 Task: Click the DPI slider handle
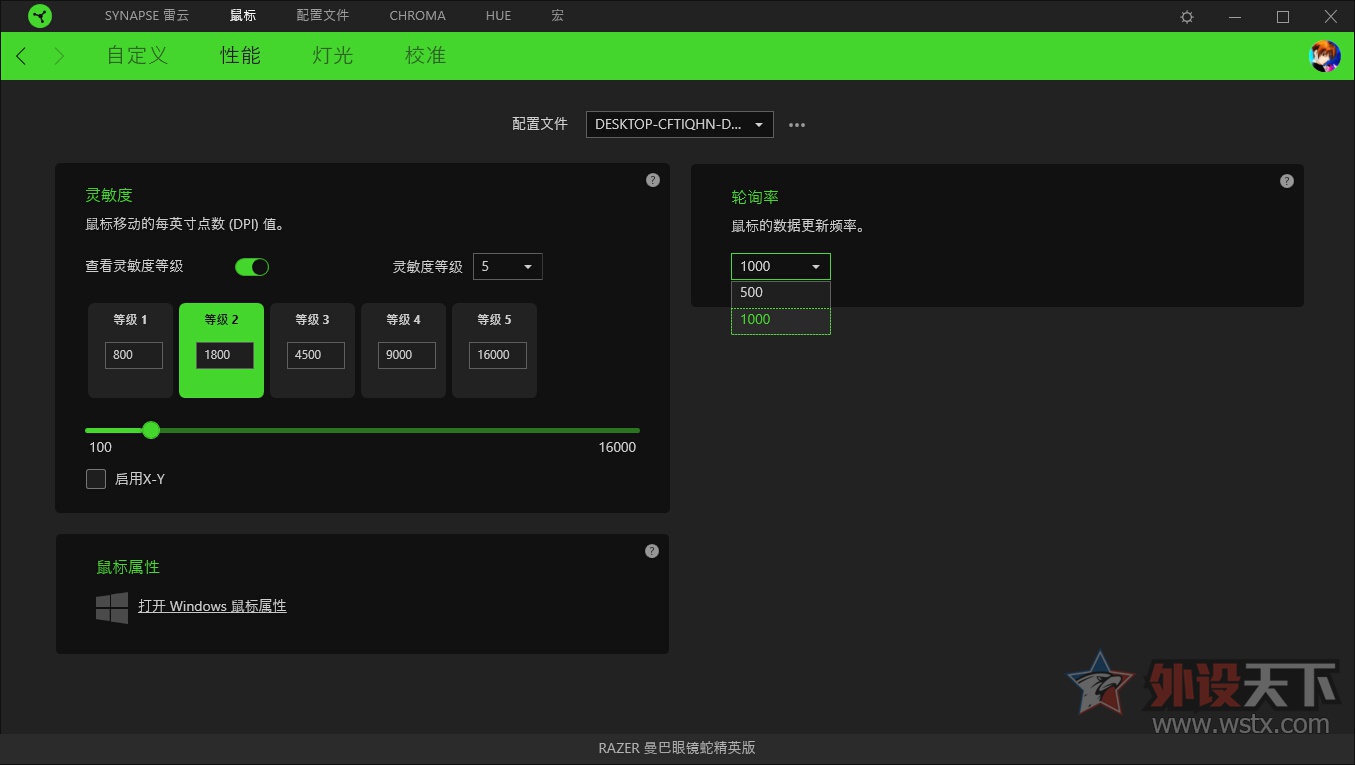pyautogui.click(x=151, y=430)
